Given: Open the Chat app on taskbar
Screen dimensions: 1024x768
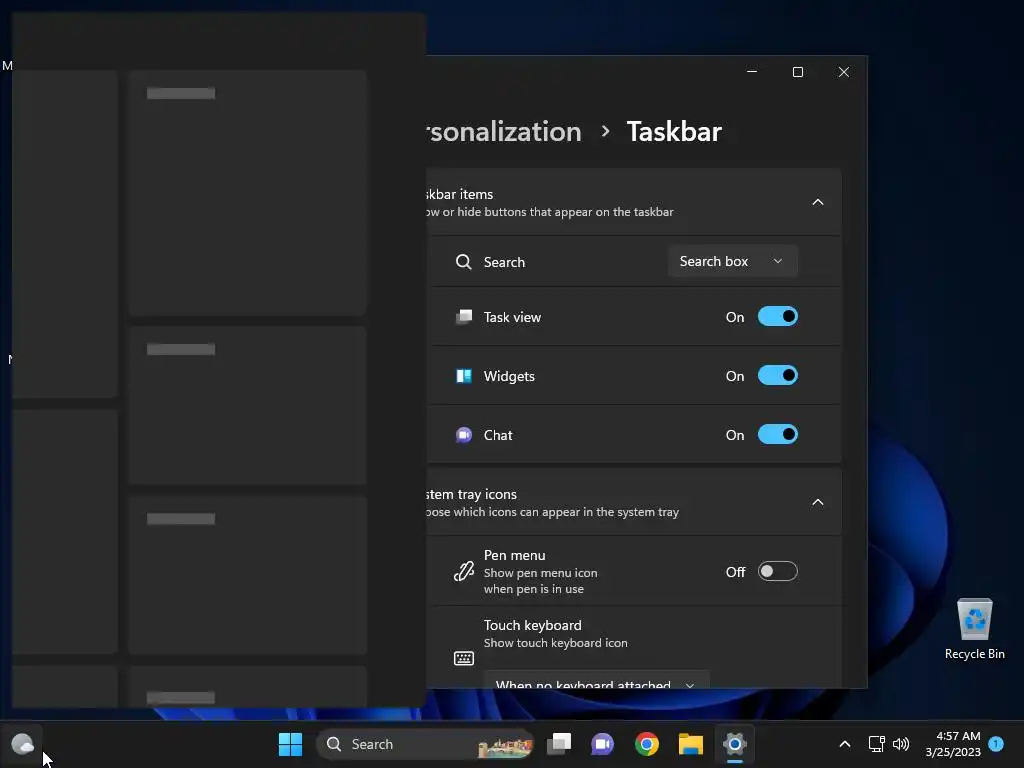Looking at the screenshot, I should coord(602,744).
